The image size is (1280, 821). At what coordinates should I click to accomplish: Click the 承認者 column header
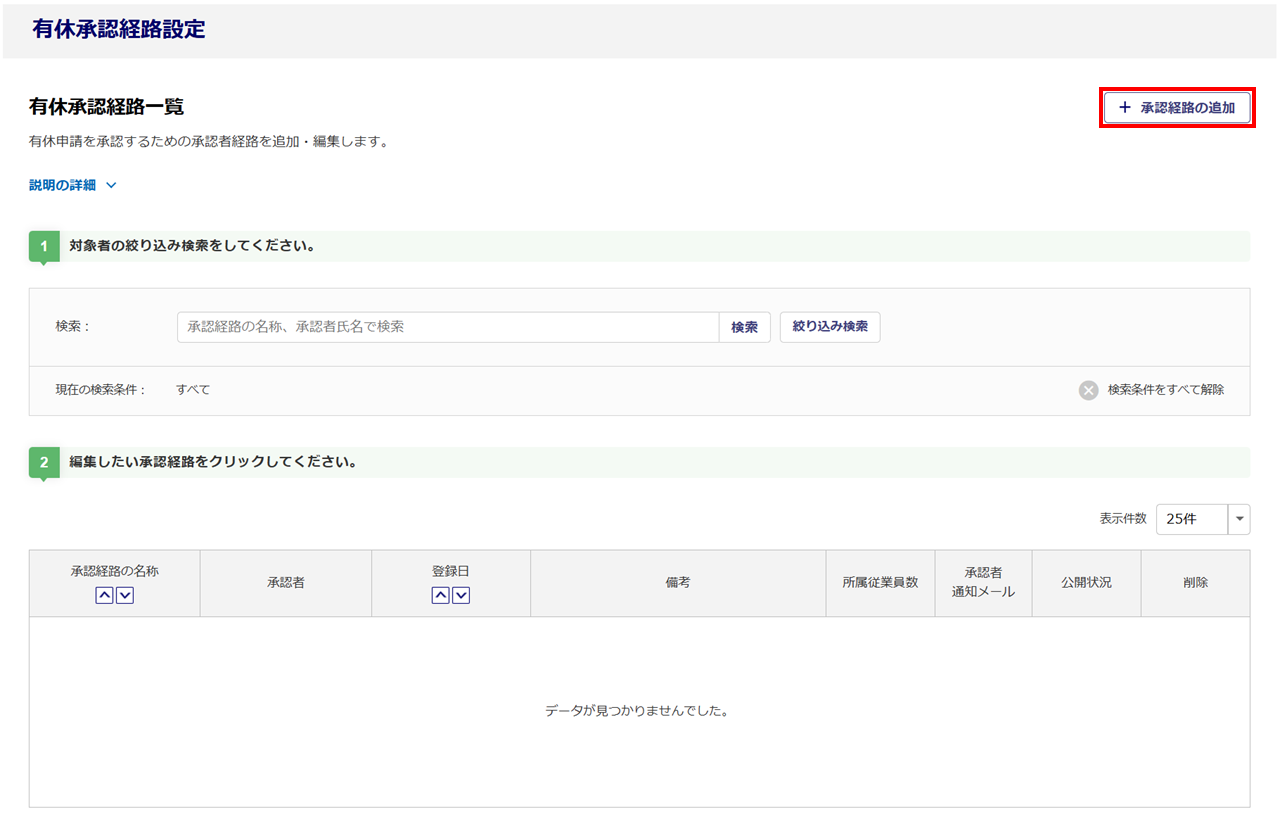286,582
